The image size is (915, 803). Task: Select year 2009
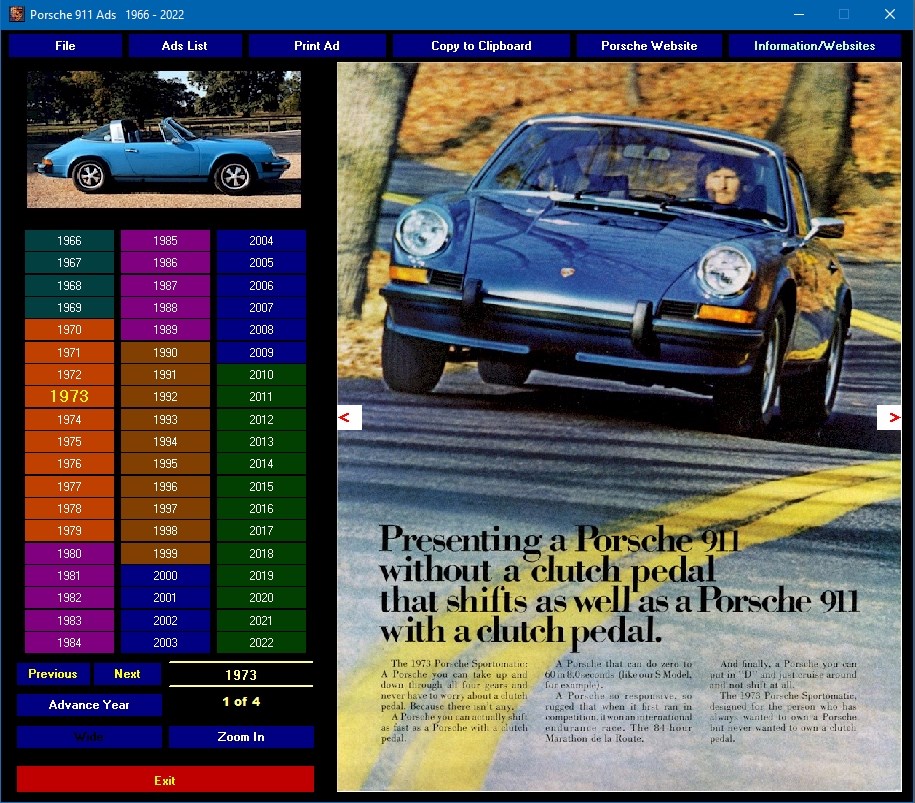(x=261, y=352)
